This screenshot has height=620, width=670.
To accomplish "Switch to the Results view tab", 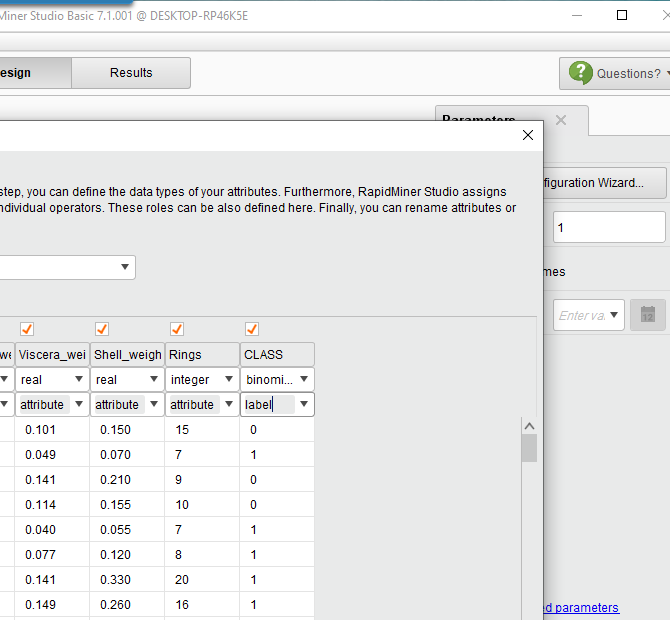I will click(x=131, y=73).
